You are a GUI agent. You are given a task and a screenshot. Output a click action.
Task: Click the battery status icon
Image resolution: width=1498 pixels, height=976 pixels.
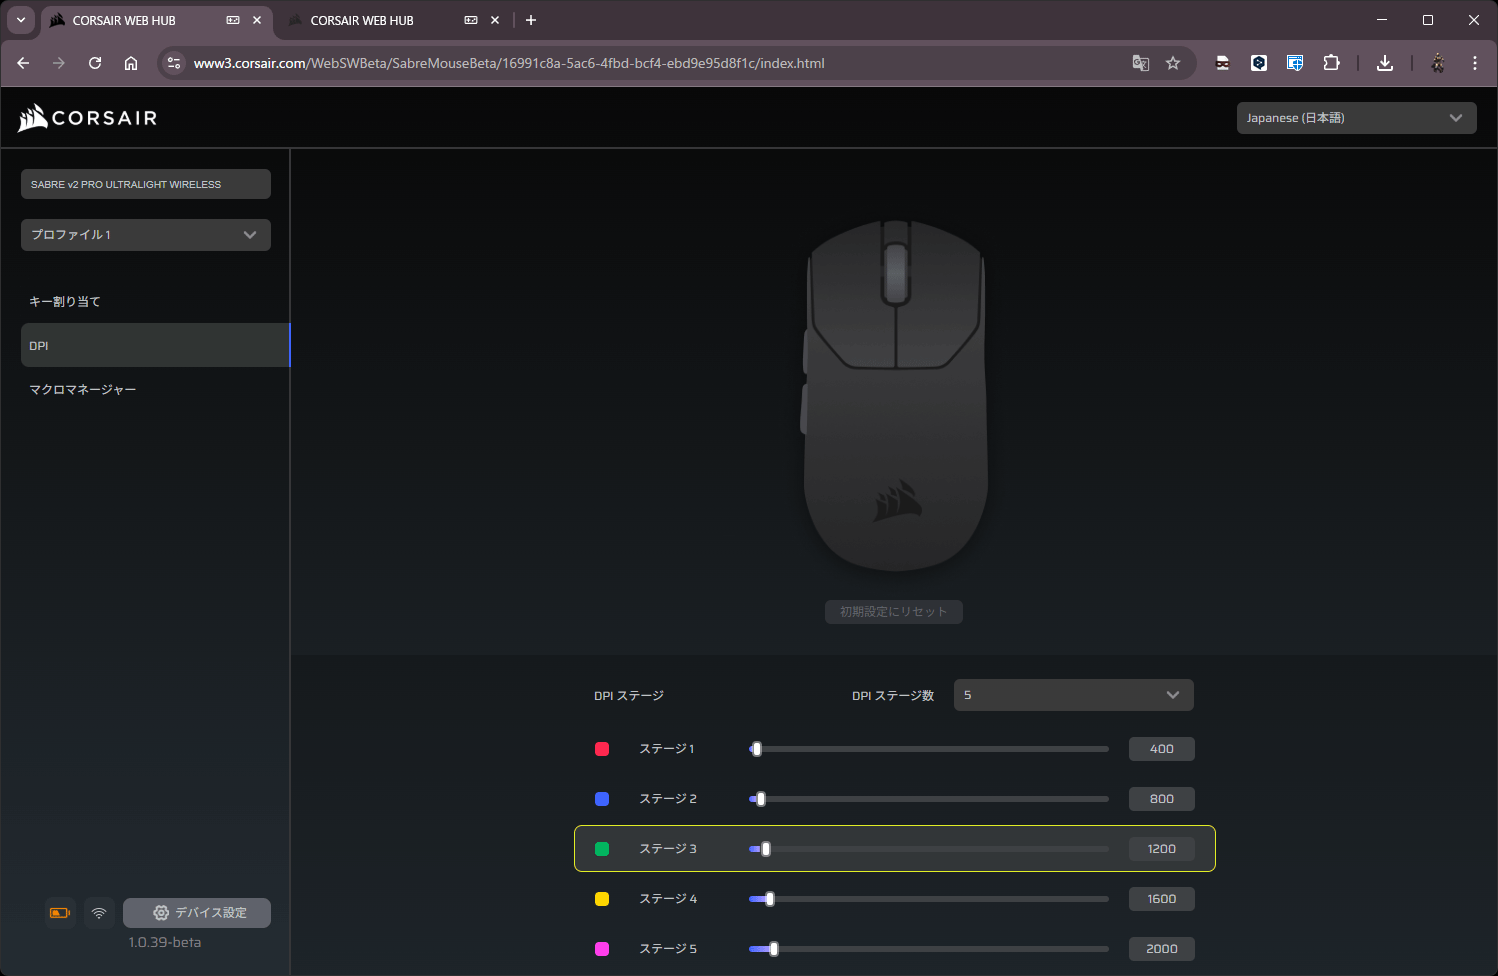tap(60, 913)
